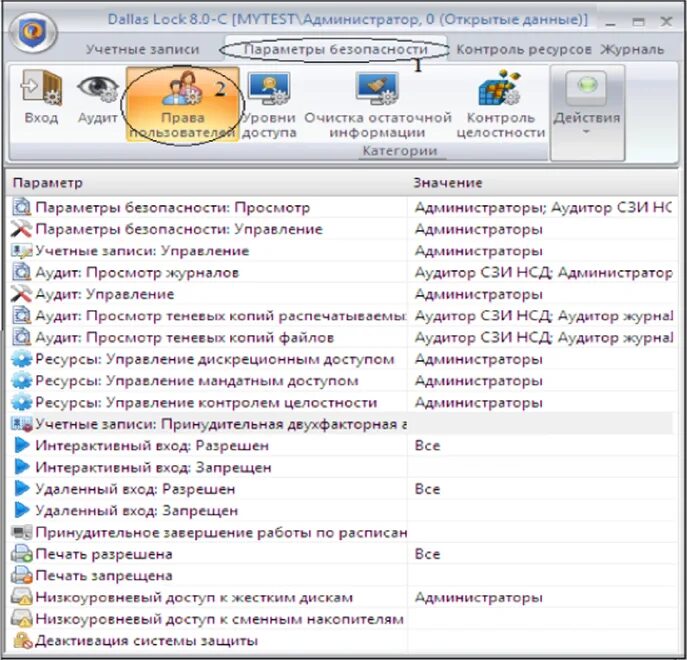Click Администраторы value of Низкоуровневый доступ к жестким дискам
The width and height of the screenshot is (687, 660).
click(x=478, y=597)
